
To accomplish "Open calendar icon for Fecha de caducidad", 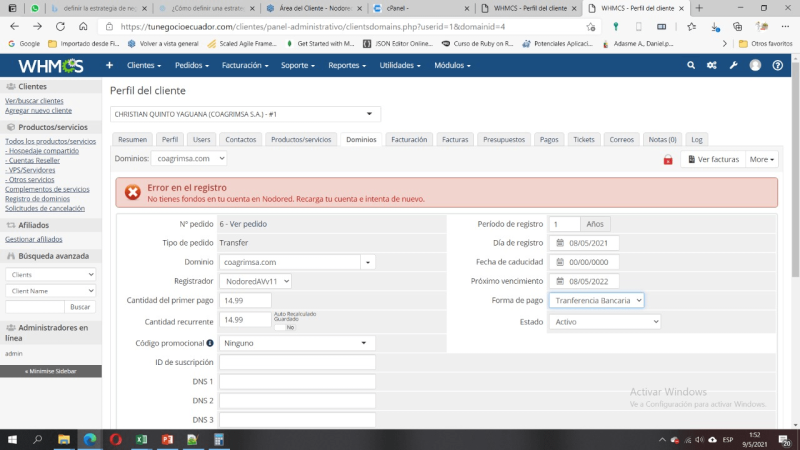I will click(x=560, y=262).
